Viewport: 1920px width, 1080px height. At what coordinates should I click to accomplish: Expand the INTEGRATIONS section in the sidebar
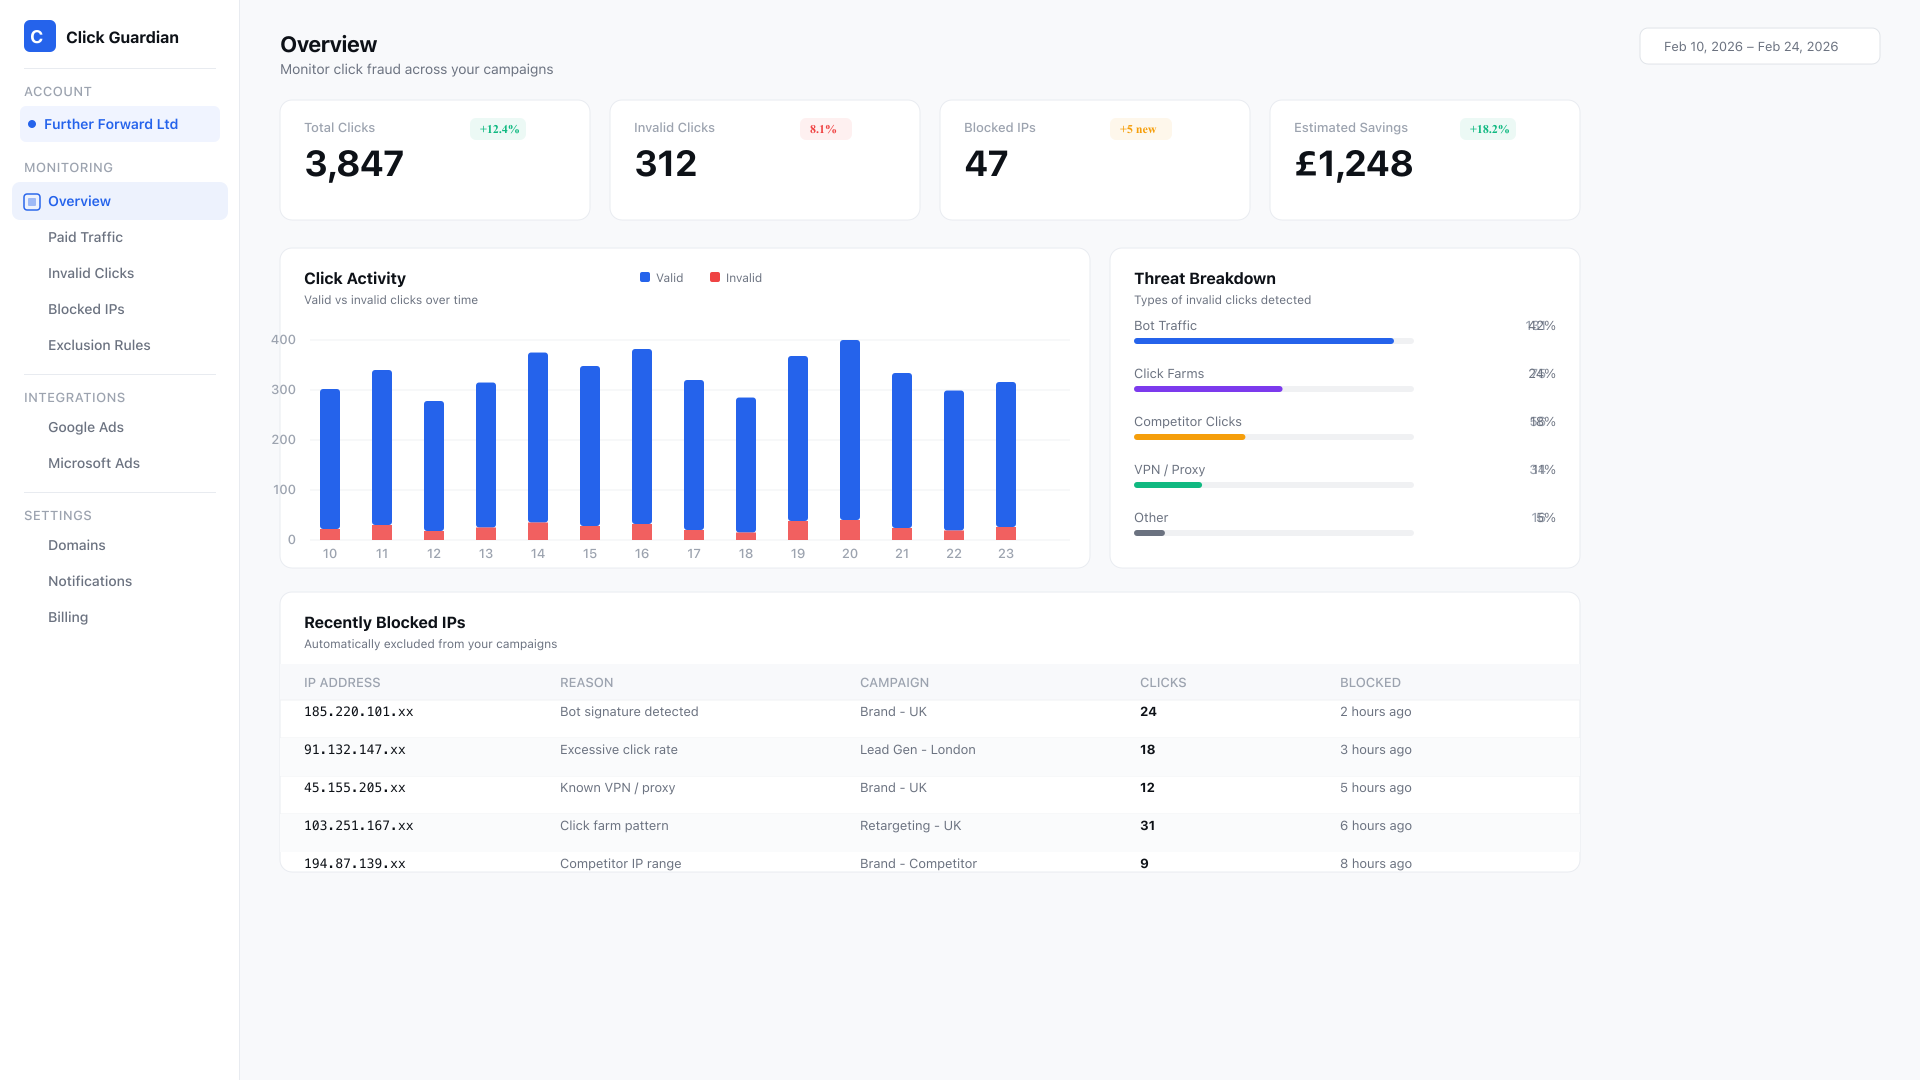coord(74,397)
